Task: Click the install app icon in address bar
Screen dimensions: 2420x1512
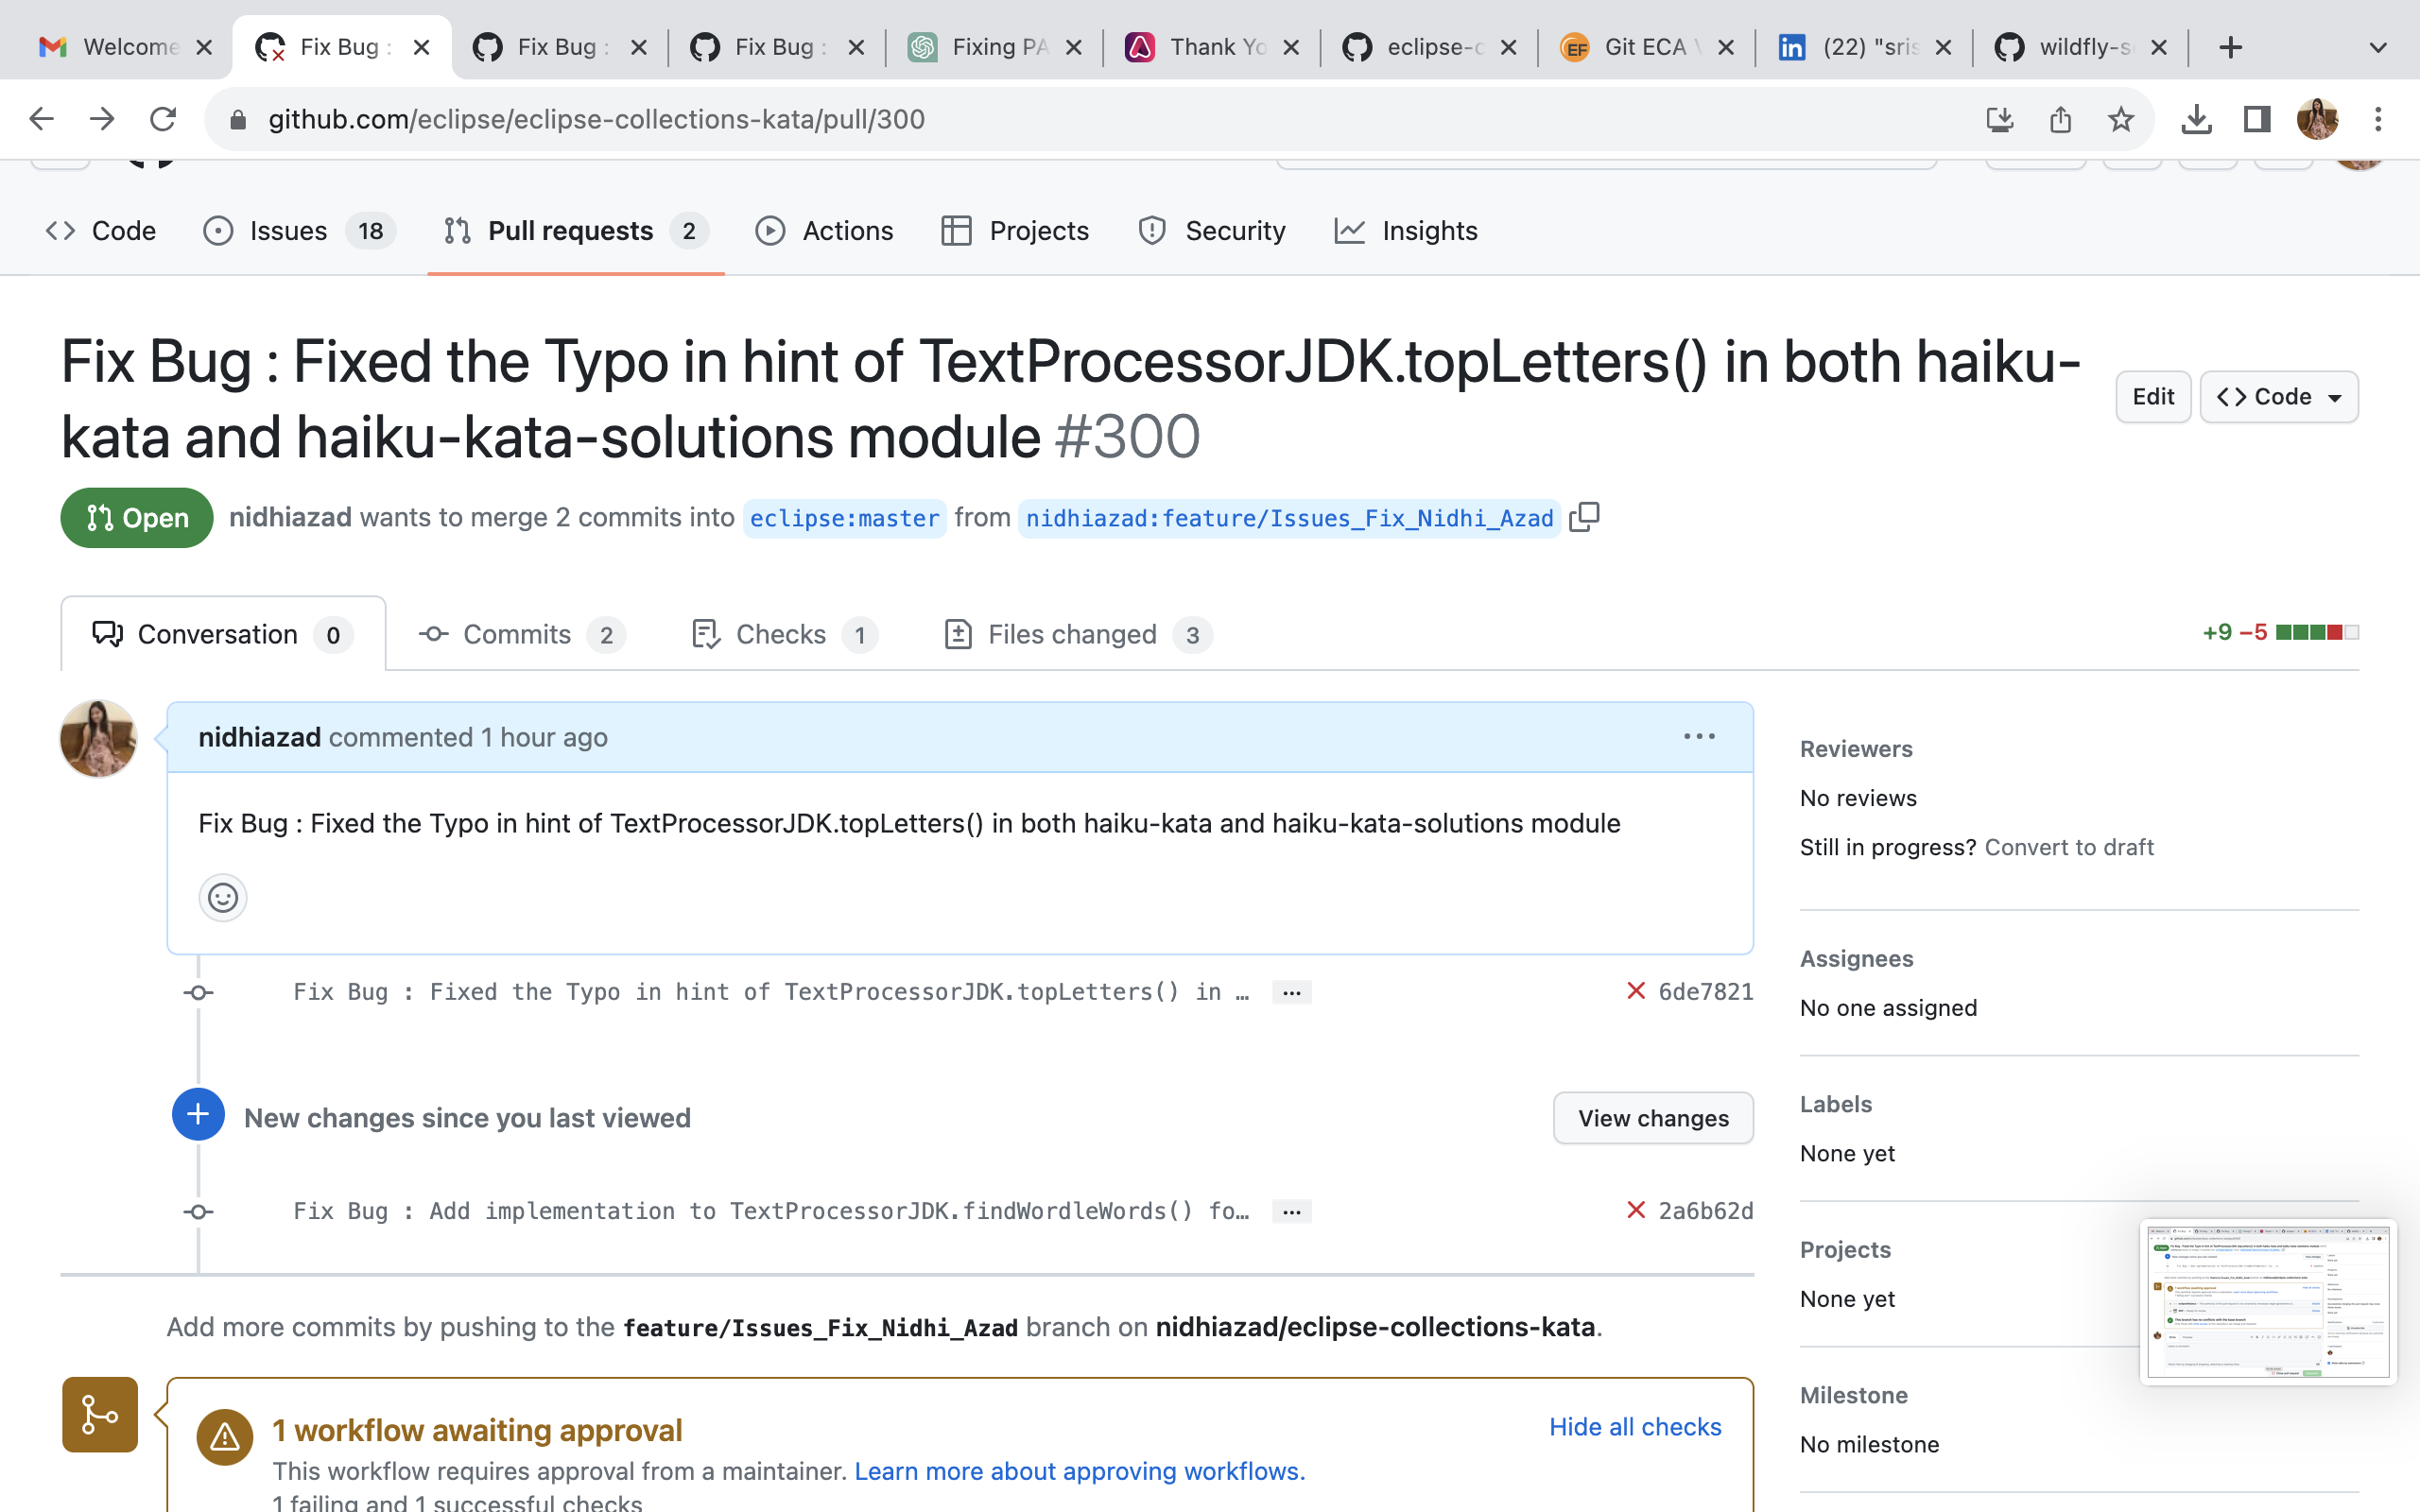Action: click(x=1999, y=120)
